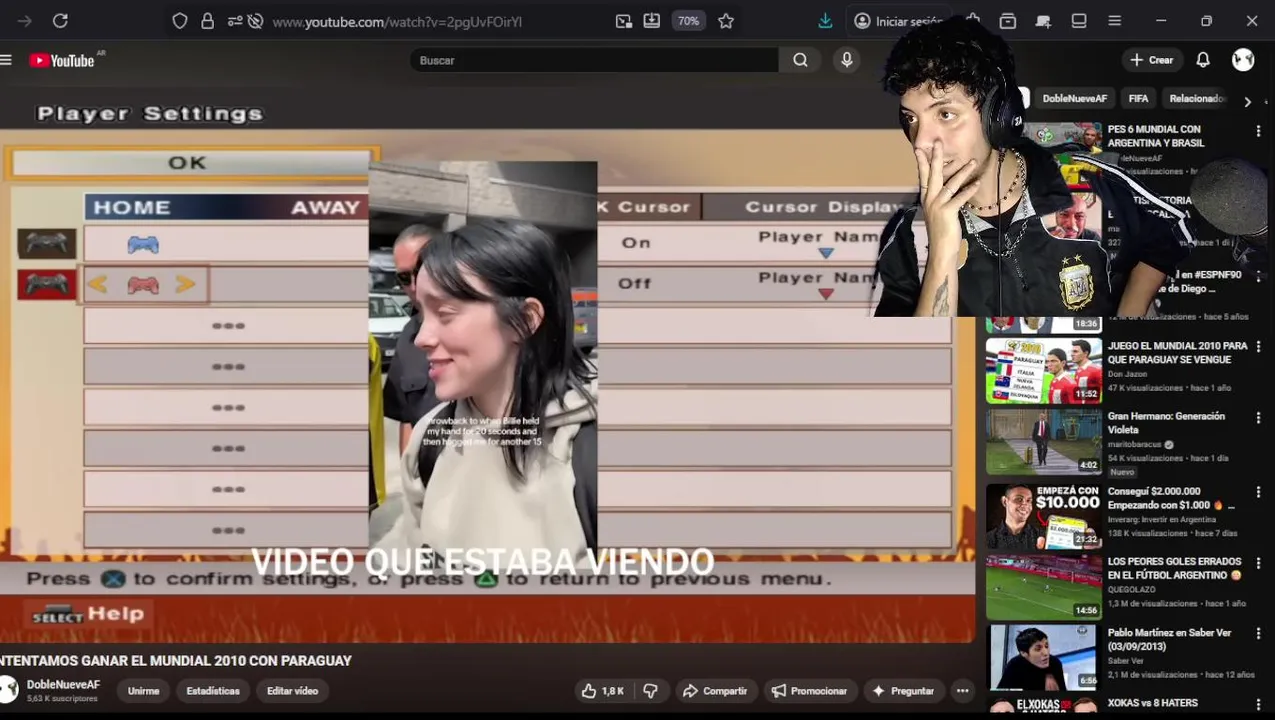Image resolution: width=1275 pixels, height=720 pixels.
Task: Open Gran Hermano Generación Violeta thumbnail
Action: [x=1044, y=442]
